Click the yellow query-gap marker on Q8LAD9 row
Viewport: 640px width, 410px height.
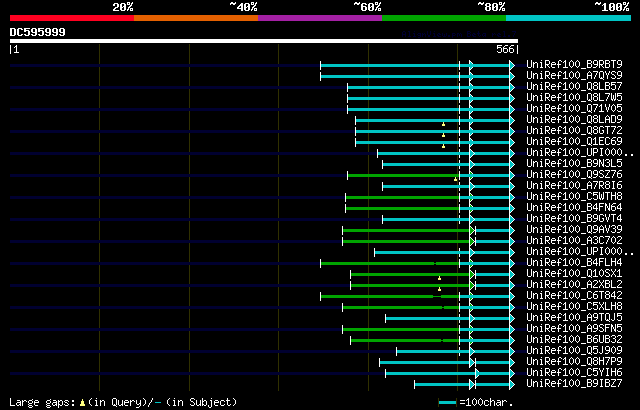tap(443, 124)
